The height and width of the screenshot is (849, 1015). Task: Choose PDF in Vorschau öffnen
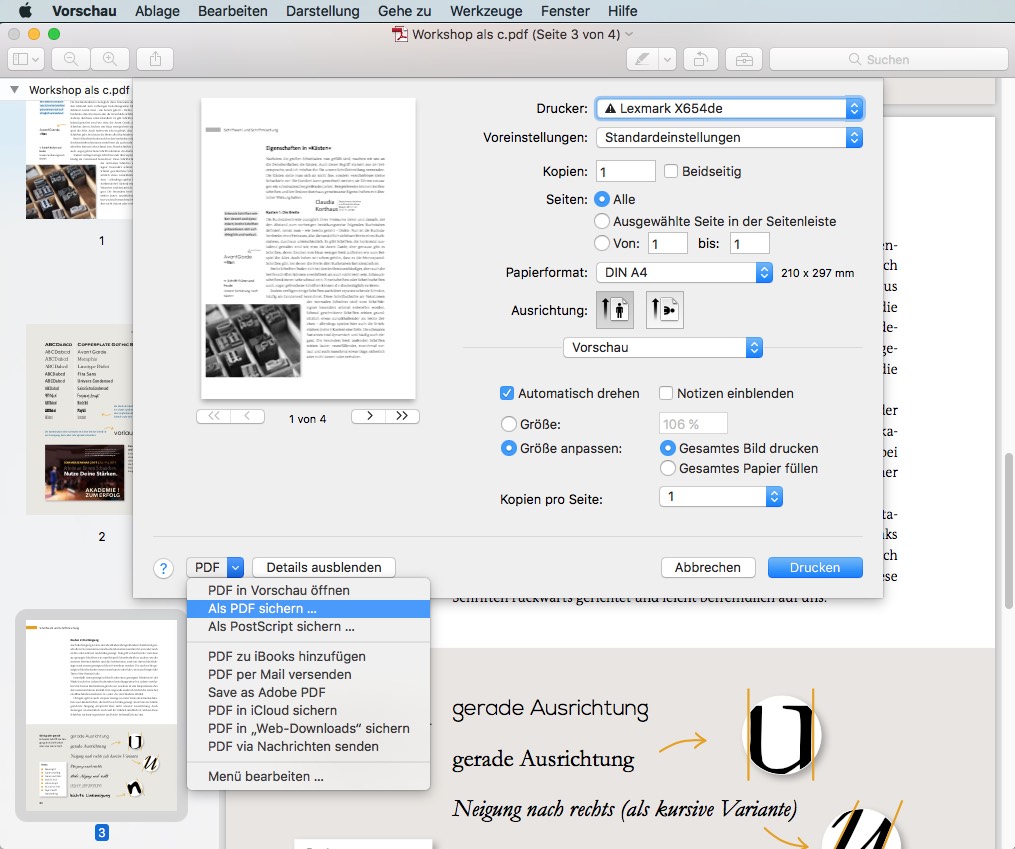[x=308, y=590]
